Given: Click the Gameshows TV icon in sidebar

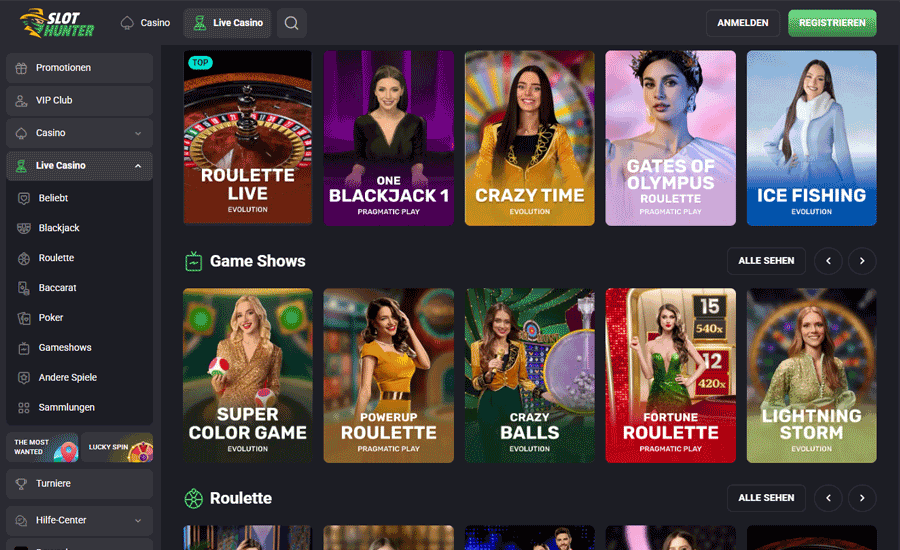Looking at the screenshot, I should pyautogui.click(x=24, y=348).
